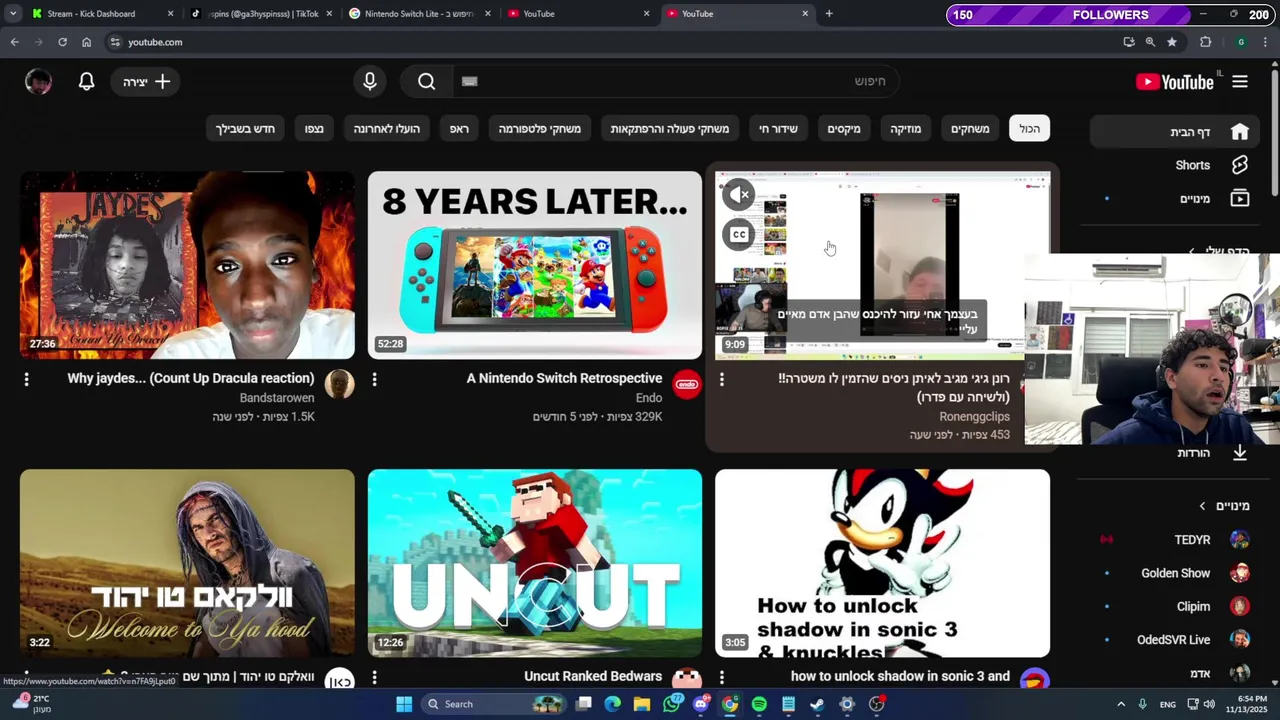
Task: Open the Sonic shadow unlock thumbnail
Action: 882,563
